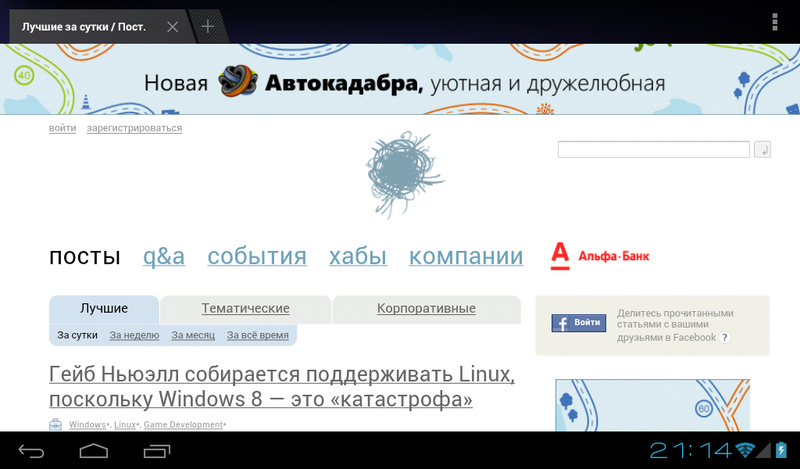
Task: Focus the site search input field
Action: (654, 150)
